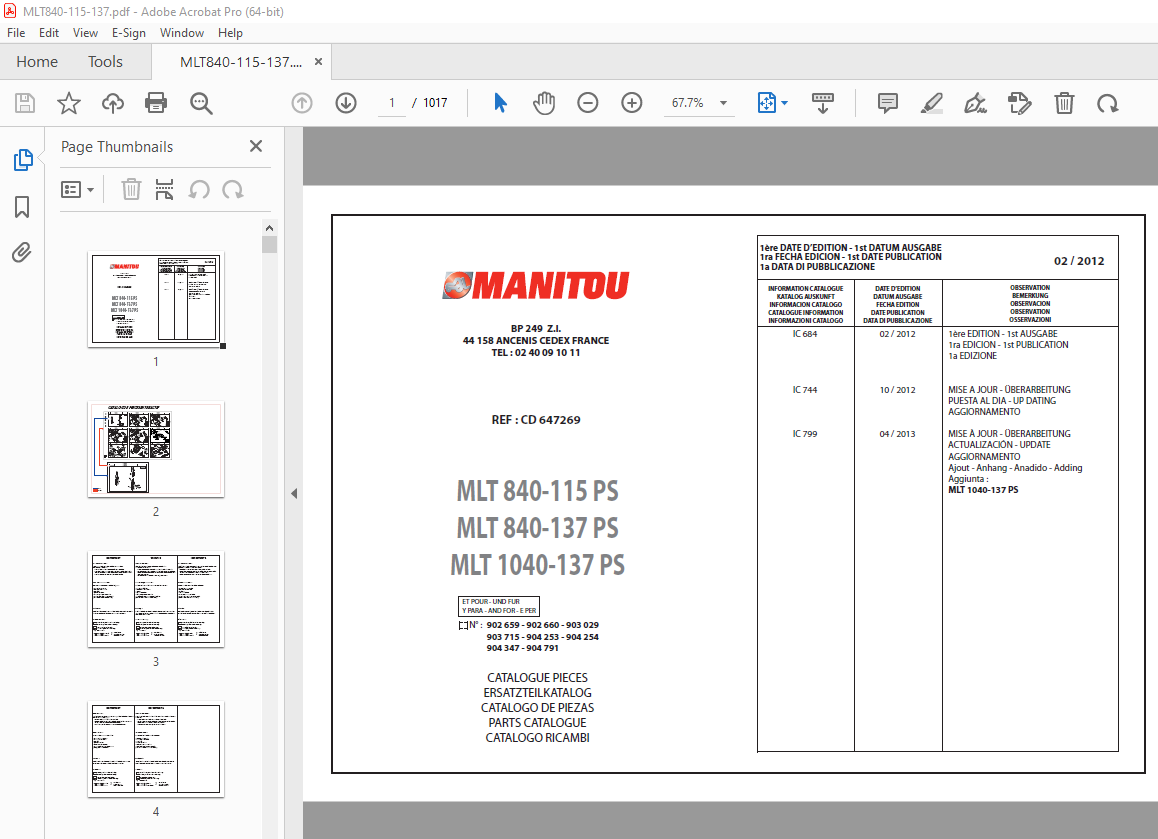The height and width of the screenshot is (839, 1158).
Task: Switch to the Tools tab
Action: pos(106,62)
